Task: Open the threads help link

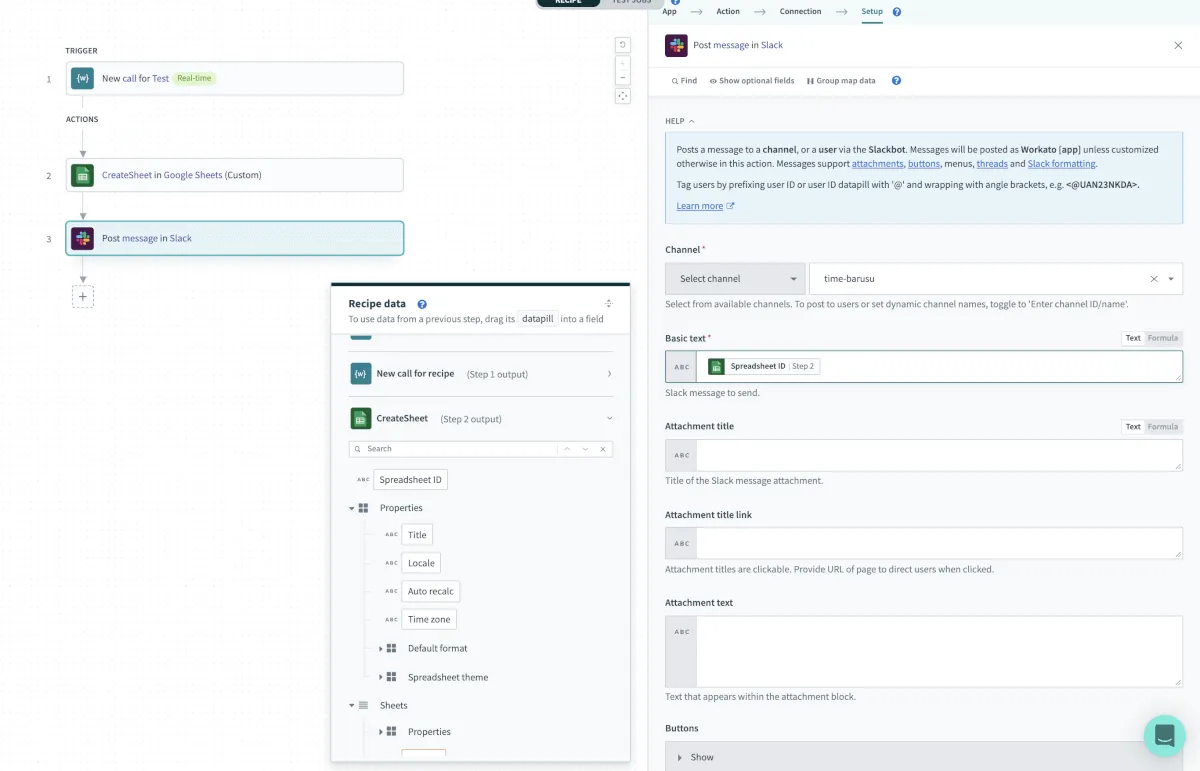Action: click(992, 164)
